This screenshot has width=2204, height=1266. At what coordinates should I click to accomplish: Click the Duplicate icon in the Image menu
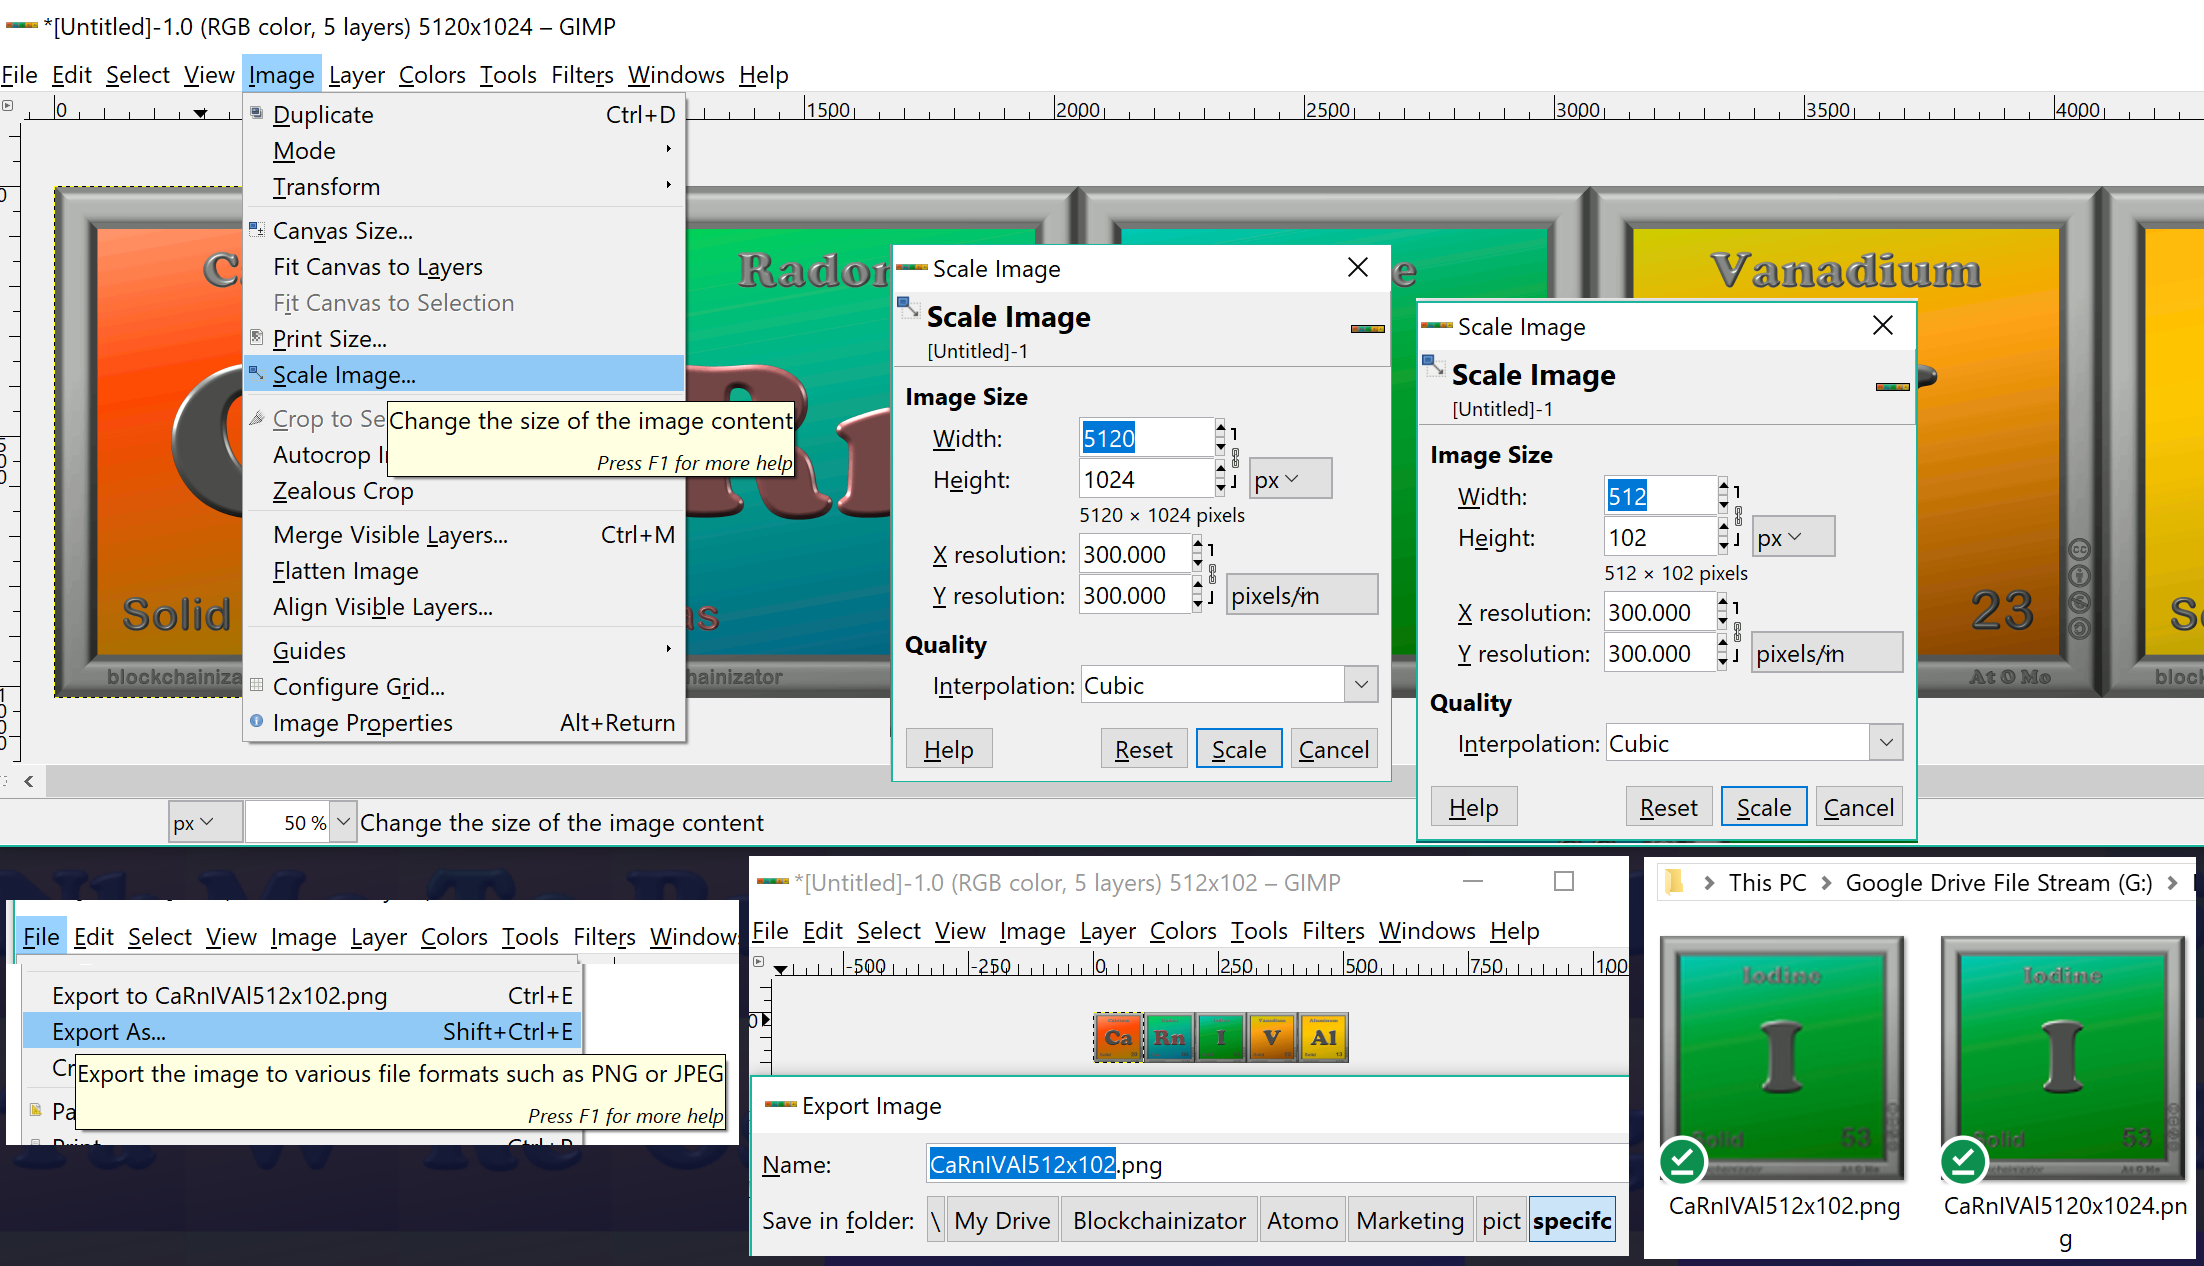pyautogui.click(x=257, y=113)
